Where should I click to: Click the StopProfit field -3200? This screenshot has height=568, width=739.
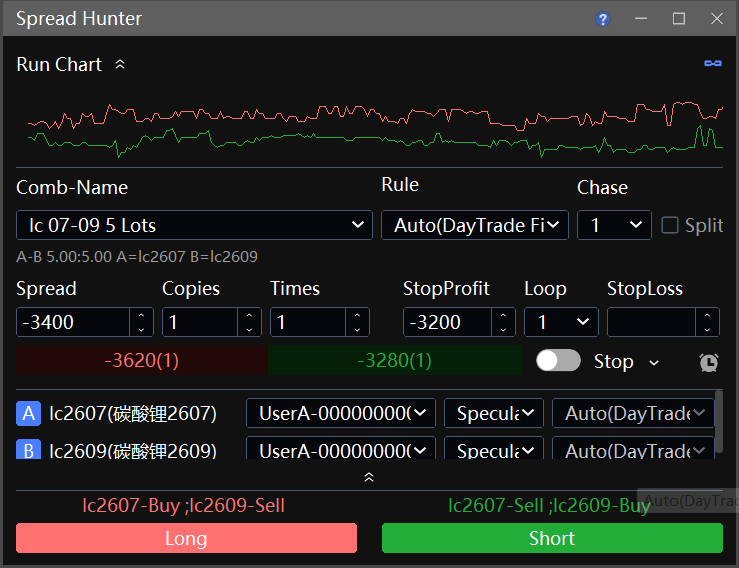tap(447, 322)
